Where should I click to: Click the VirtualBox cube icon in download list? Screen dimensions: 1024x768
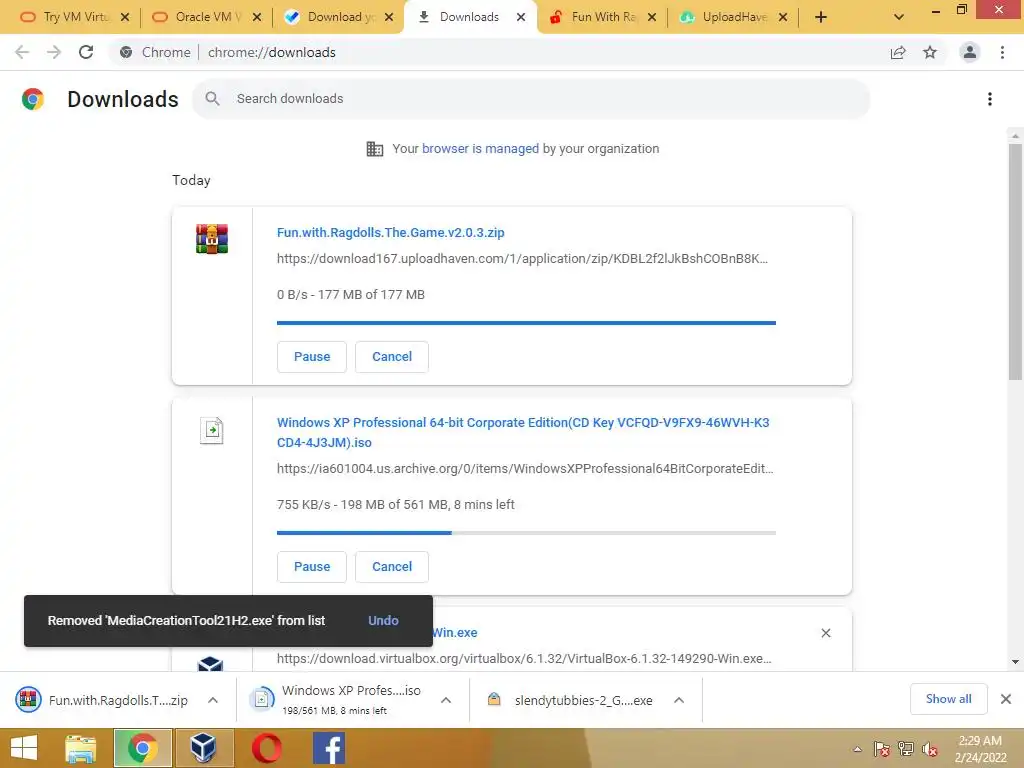[210, 664]
